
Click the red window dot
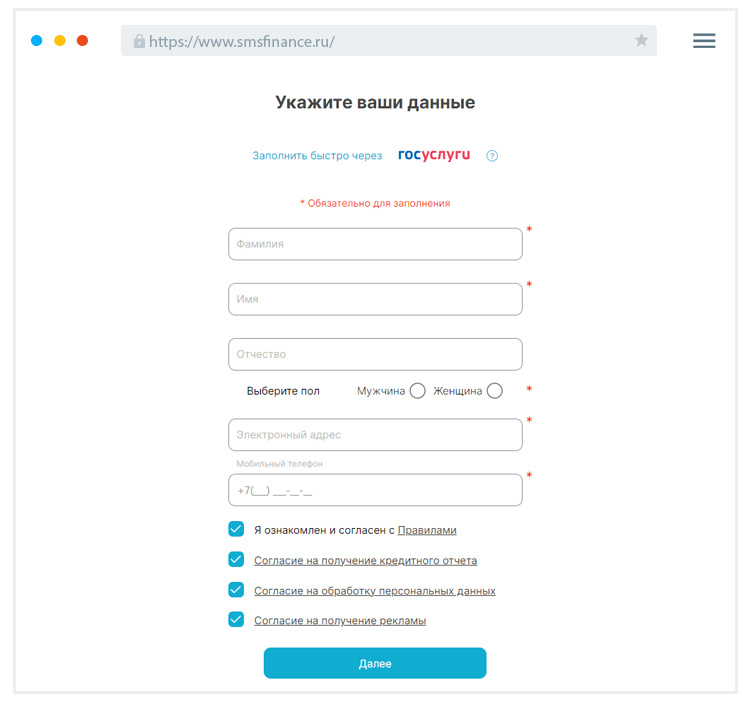83,41
